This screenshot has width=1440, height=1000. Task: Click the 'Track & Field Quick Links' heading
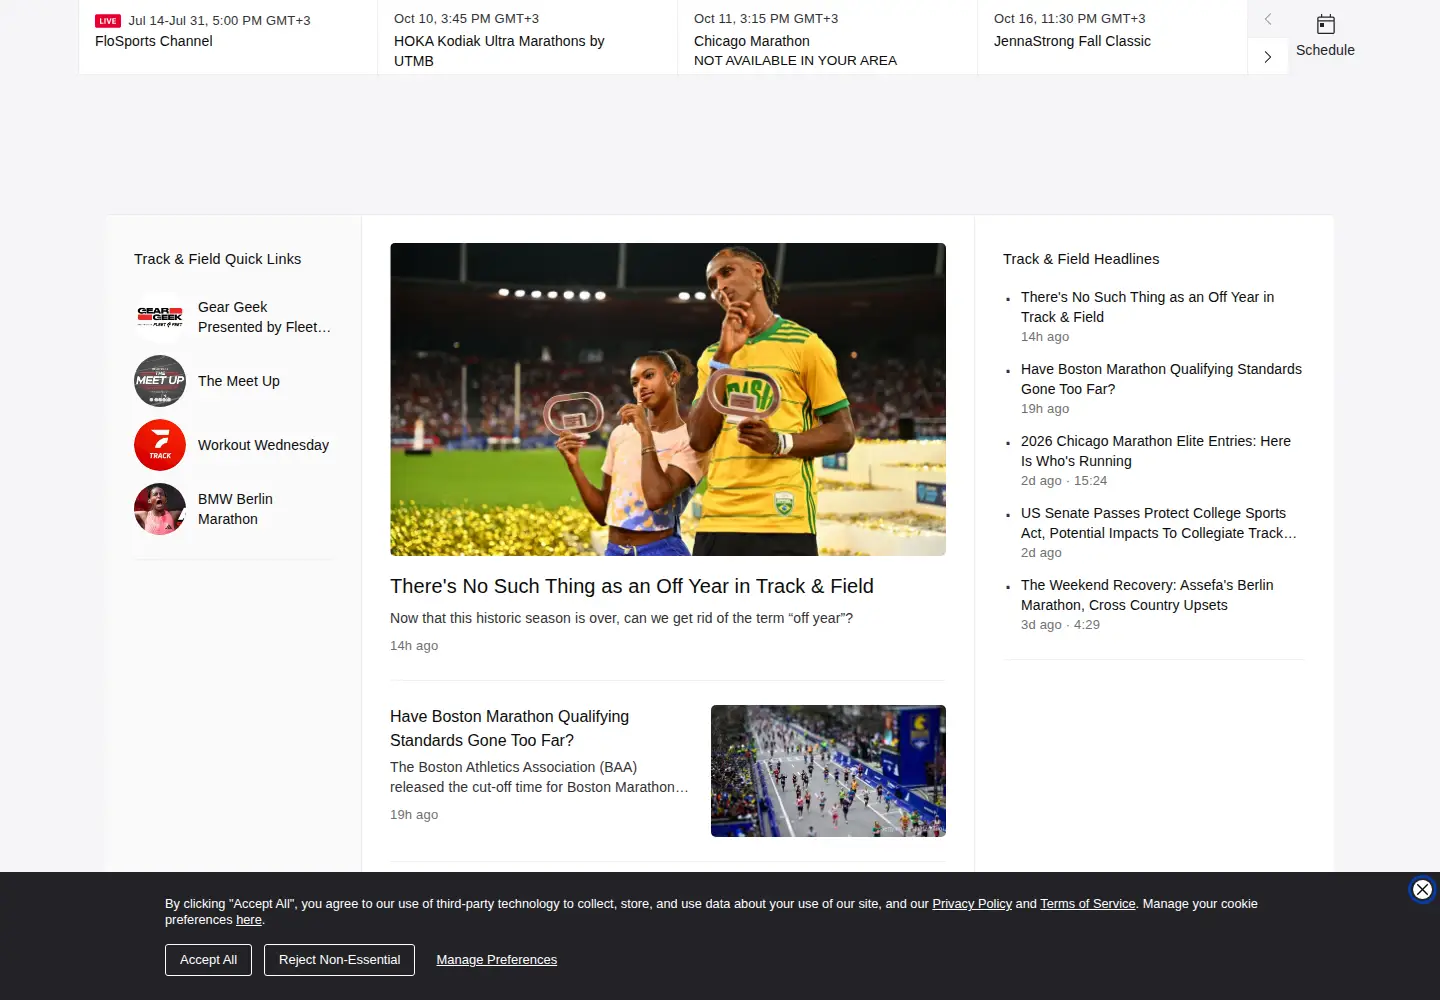[x=217, y=259]
